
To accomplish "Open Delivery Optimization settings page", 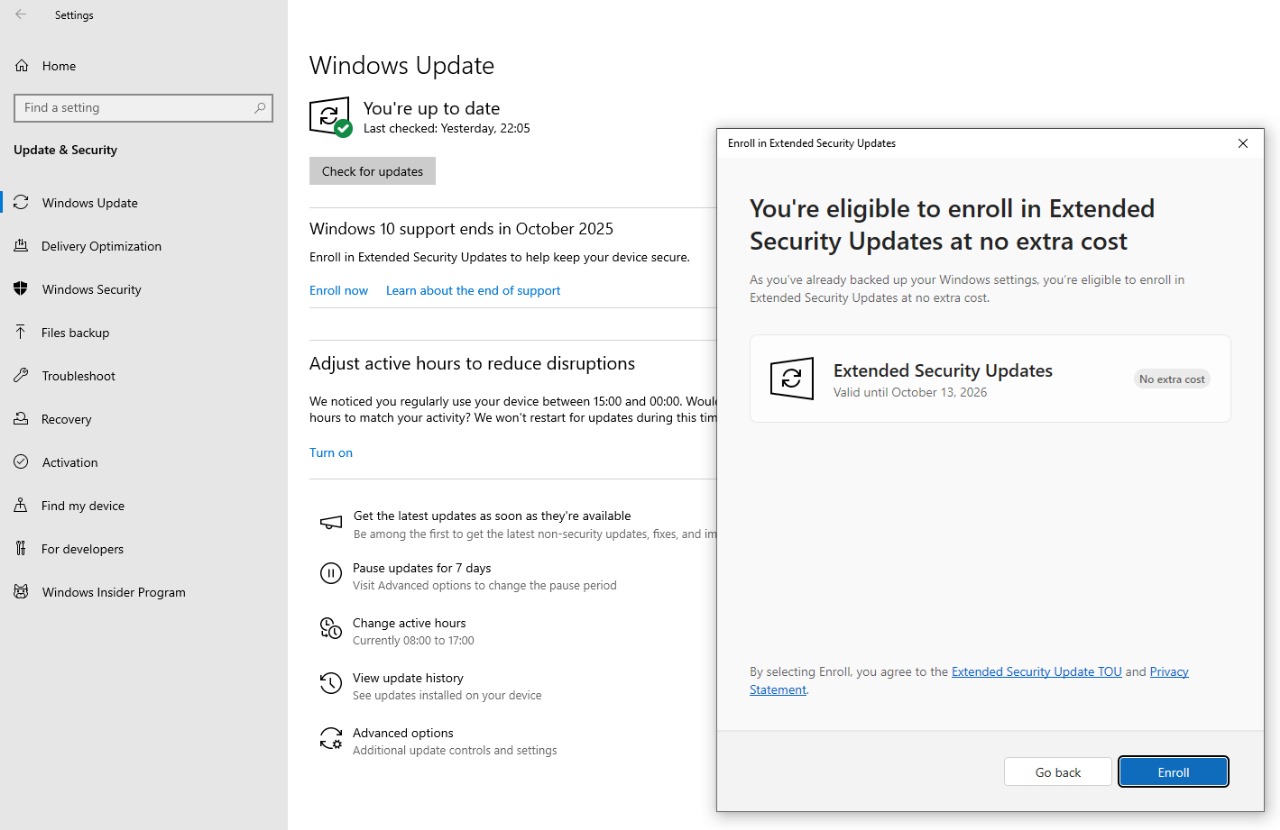I will (101, 246).
